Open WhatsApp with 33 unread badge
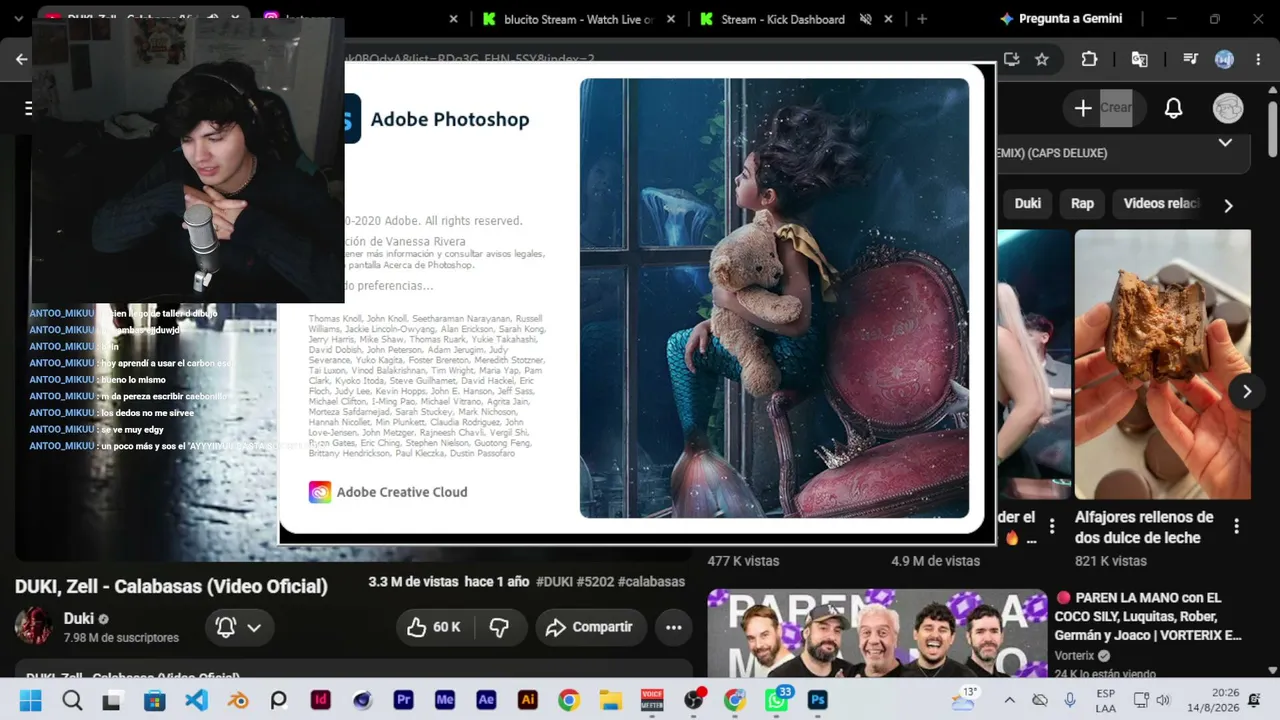 [777, 699]
